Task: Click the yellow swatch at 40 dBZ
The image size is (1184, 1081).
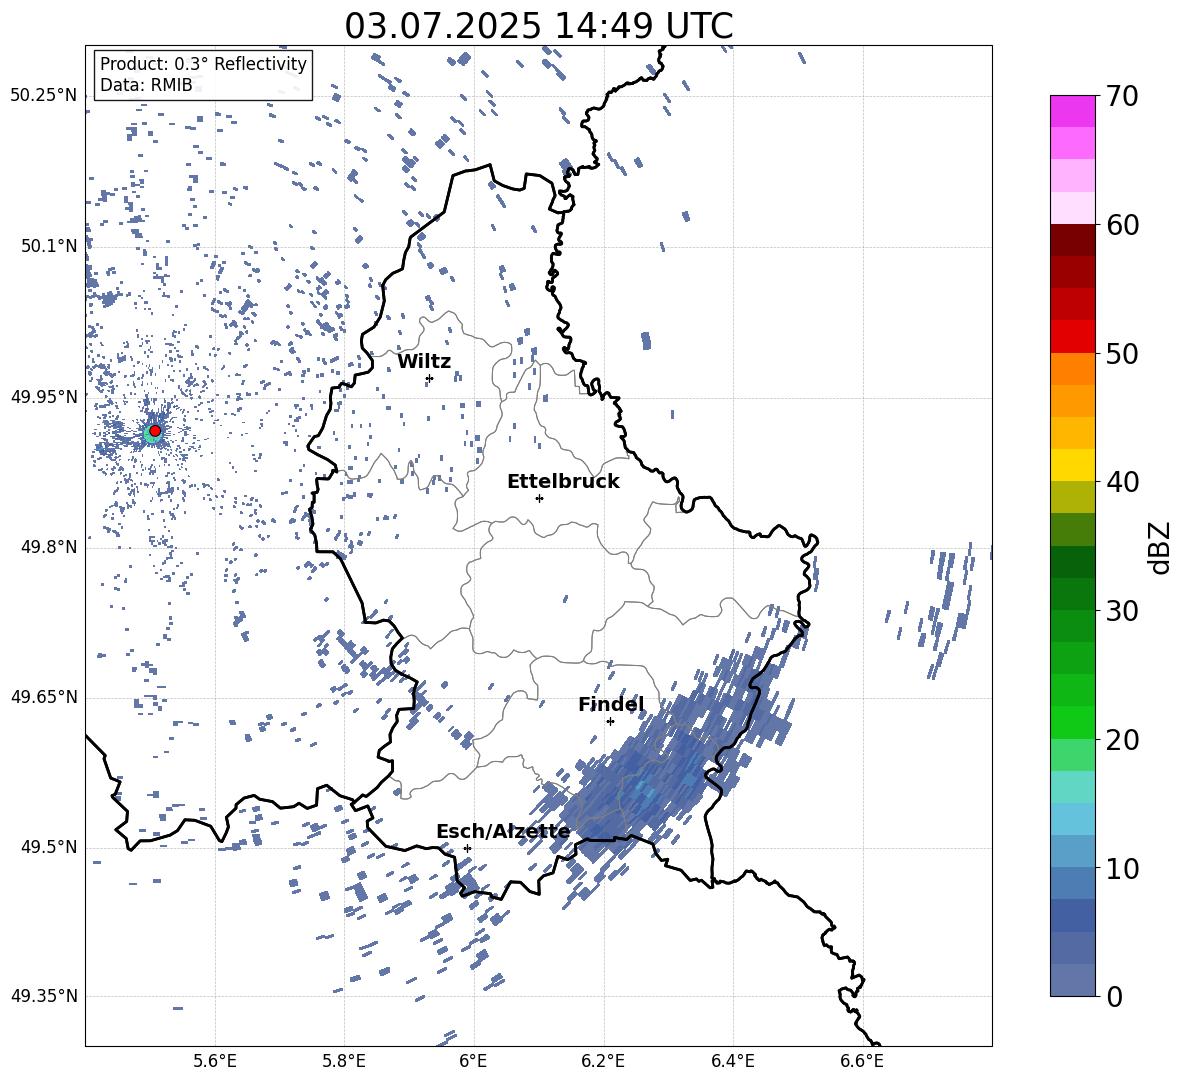Action: click(x=1072, y=465)
